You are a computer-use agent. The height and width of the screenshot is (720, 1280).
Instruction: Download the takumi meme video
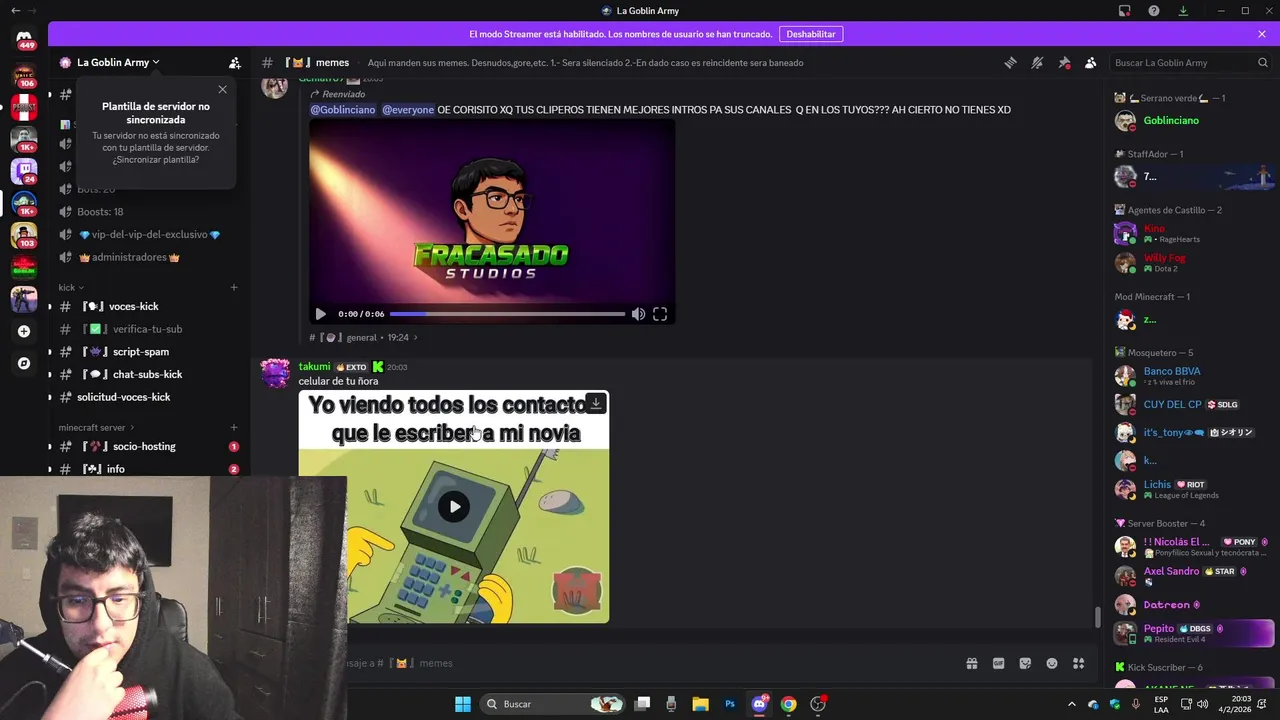[x=596, y=403]
